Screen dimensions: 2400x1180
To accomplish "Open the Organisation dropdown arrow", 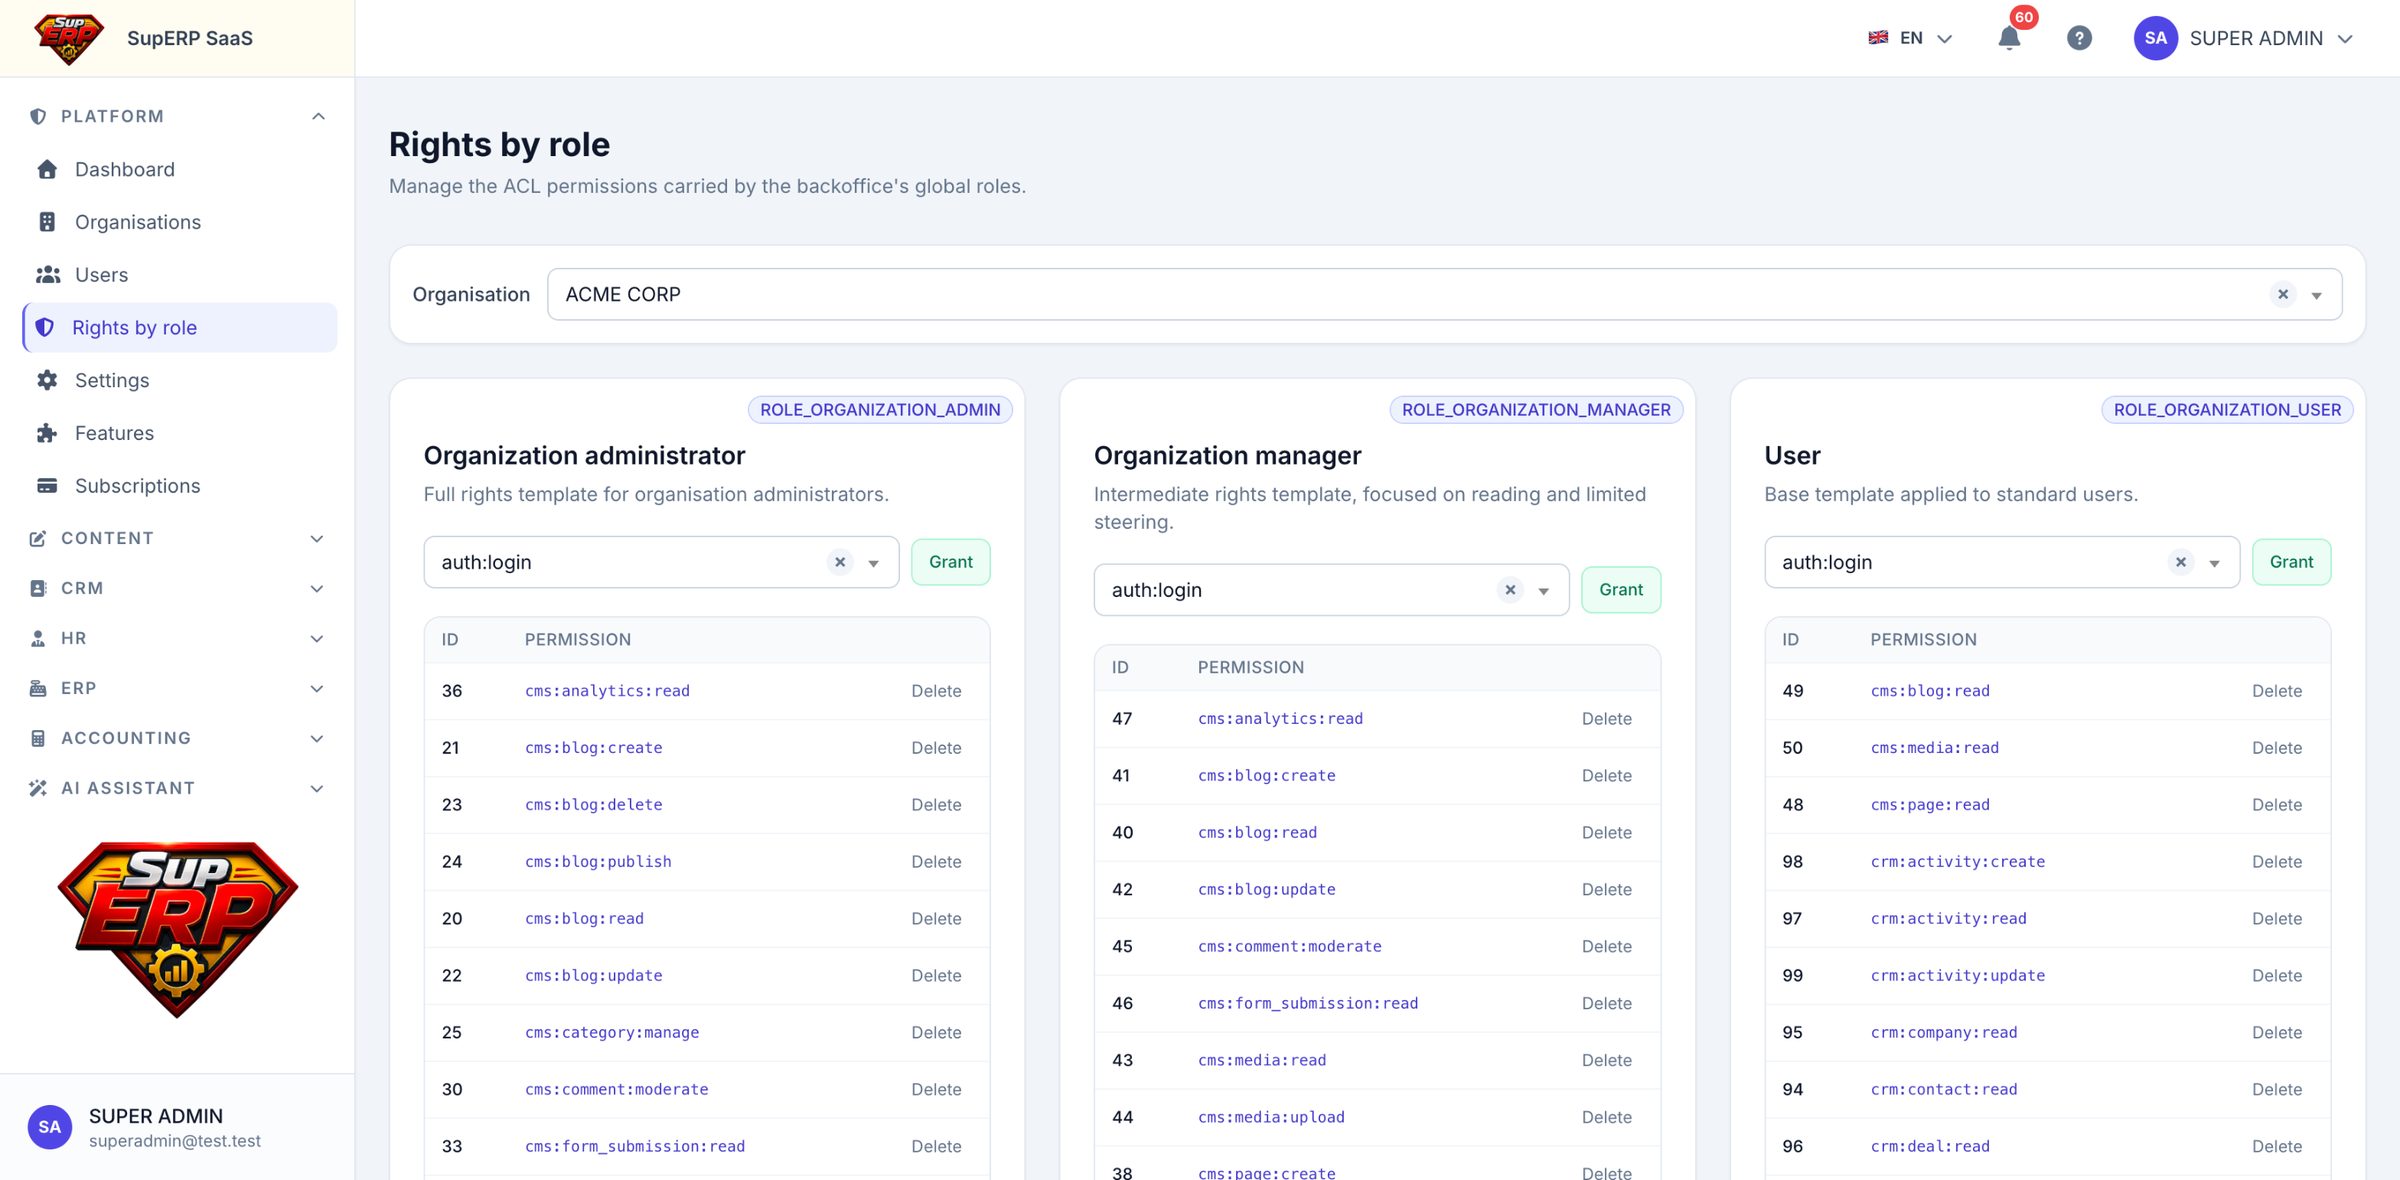I will [2316, 295].
